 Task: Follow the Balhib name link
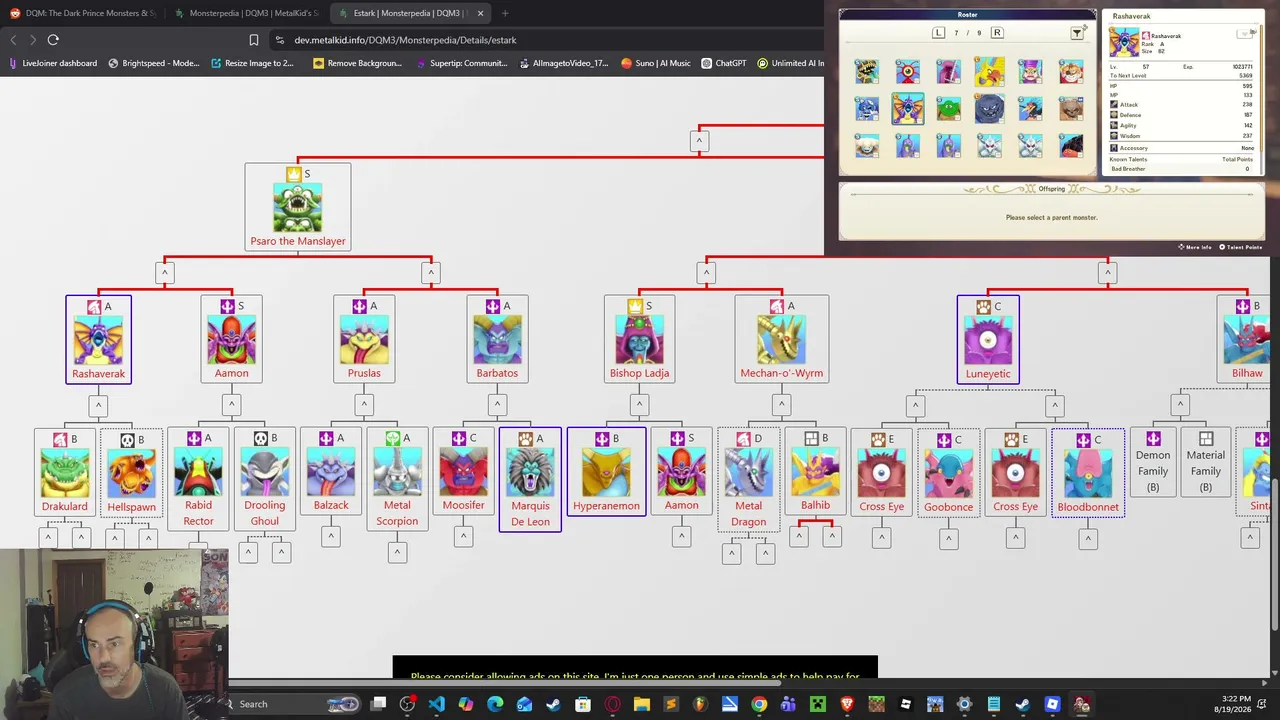815,505
